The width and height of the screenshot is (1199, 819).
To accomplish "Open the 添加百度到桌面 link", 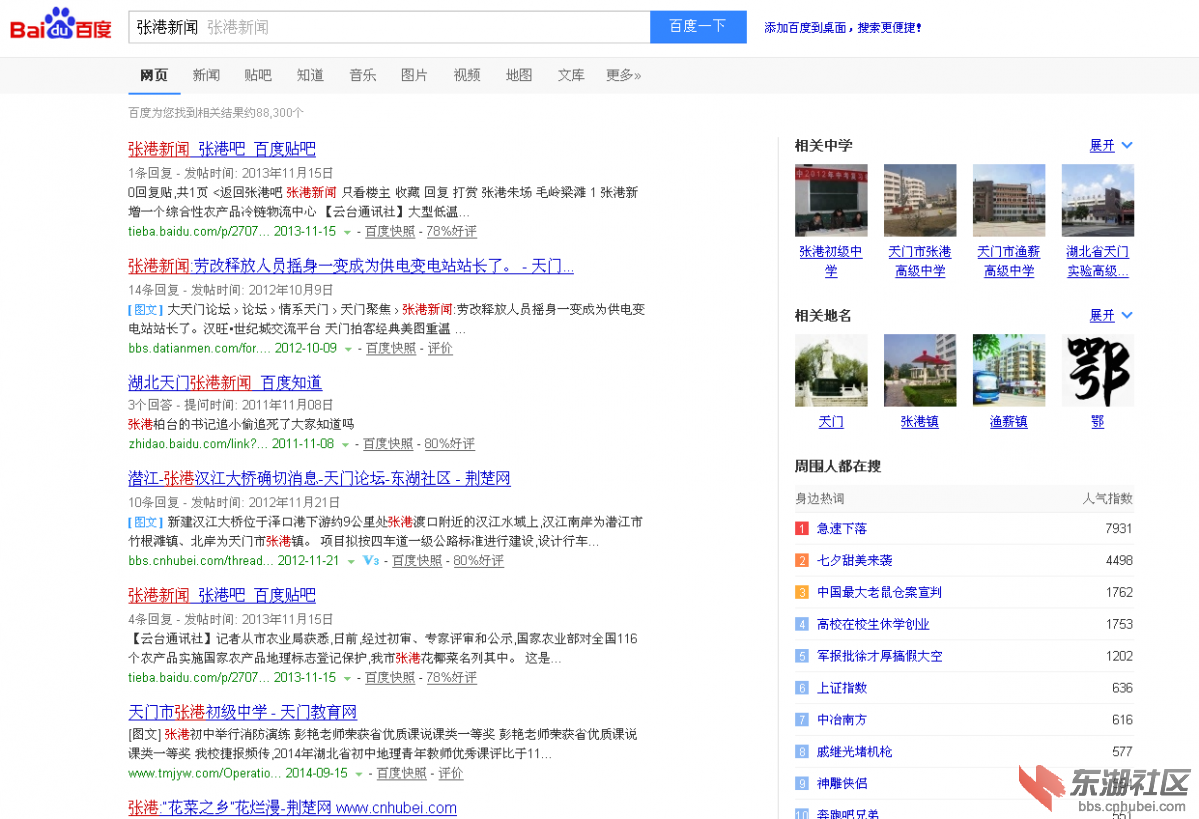I will pos(843,28).
